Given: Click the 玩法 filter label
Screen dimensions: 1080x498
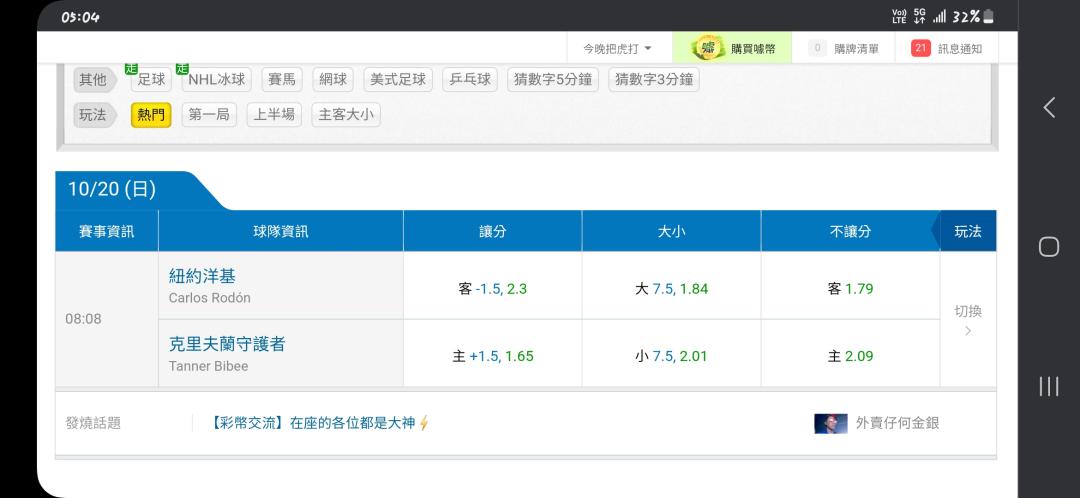Looking at the screenshot, I should click(94, 115).
